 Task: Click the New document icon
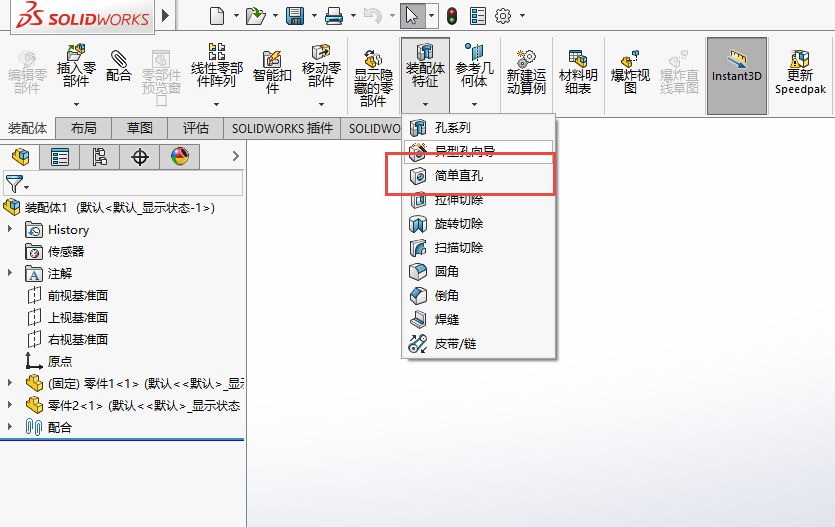coord(217,16)
